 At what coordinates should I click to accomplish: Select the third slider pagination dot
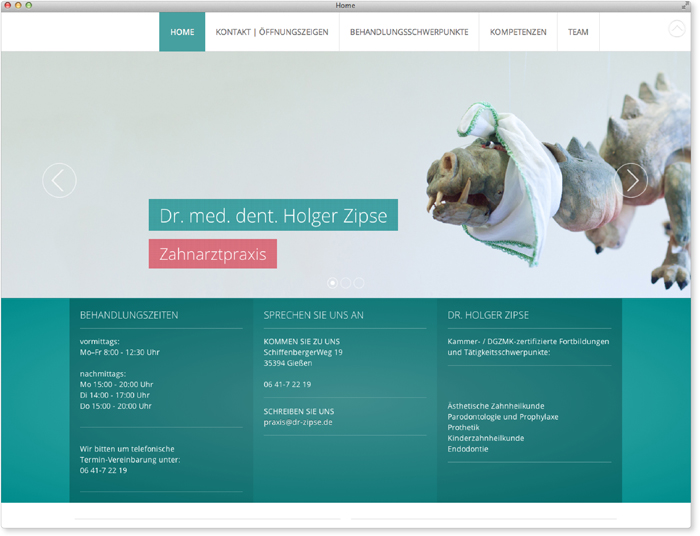[x=359, y=283]
